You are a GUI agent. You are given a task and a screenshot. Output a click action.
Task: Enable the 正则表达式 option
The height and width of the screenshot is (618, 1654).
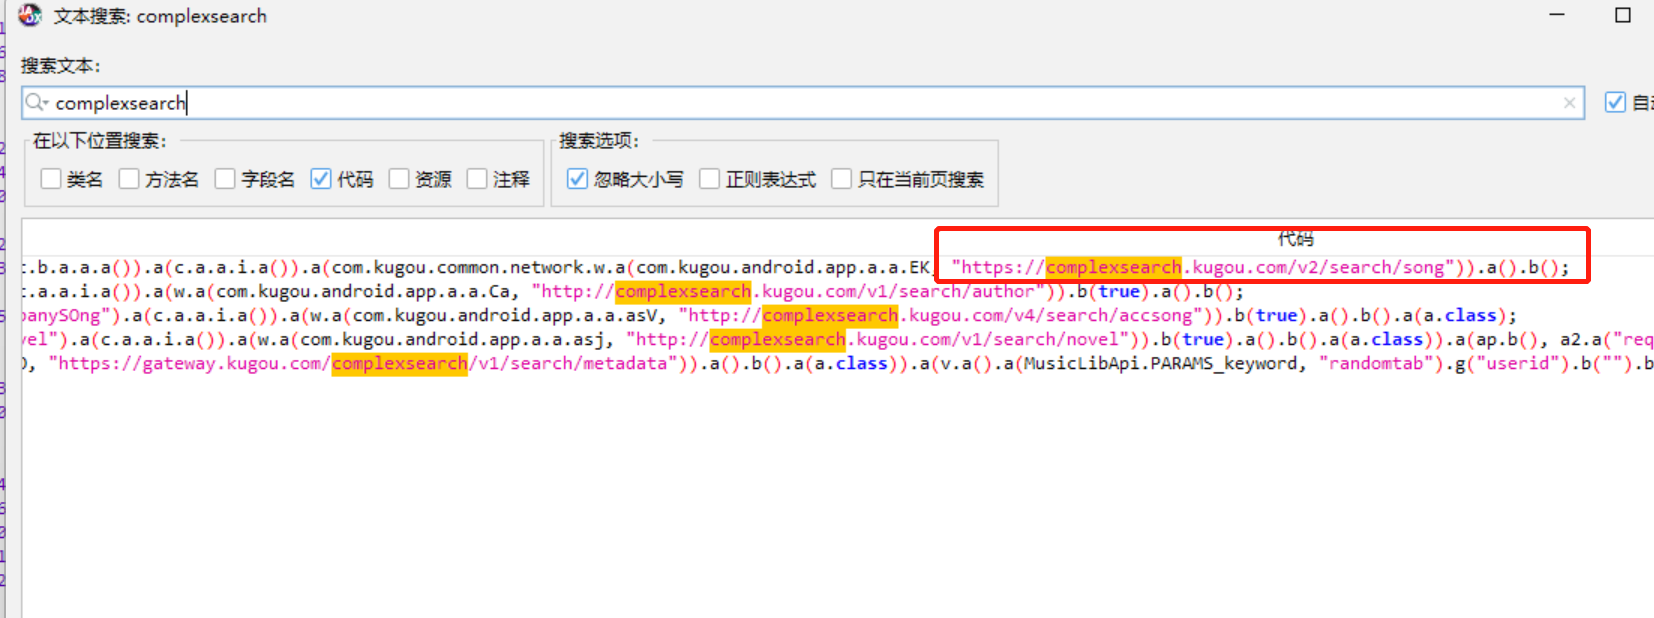click(710, 179)
